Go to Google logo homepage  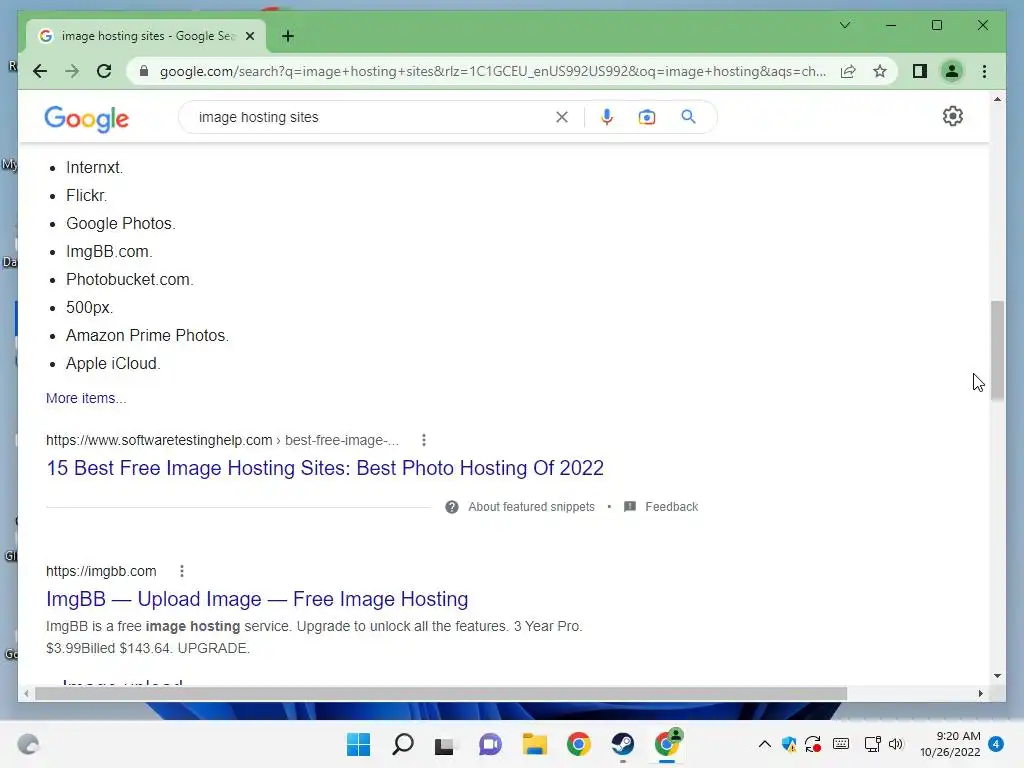click(x=87, y=119)
